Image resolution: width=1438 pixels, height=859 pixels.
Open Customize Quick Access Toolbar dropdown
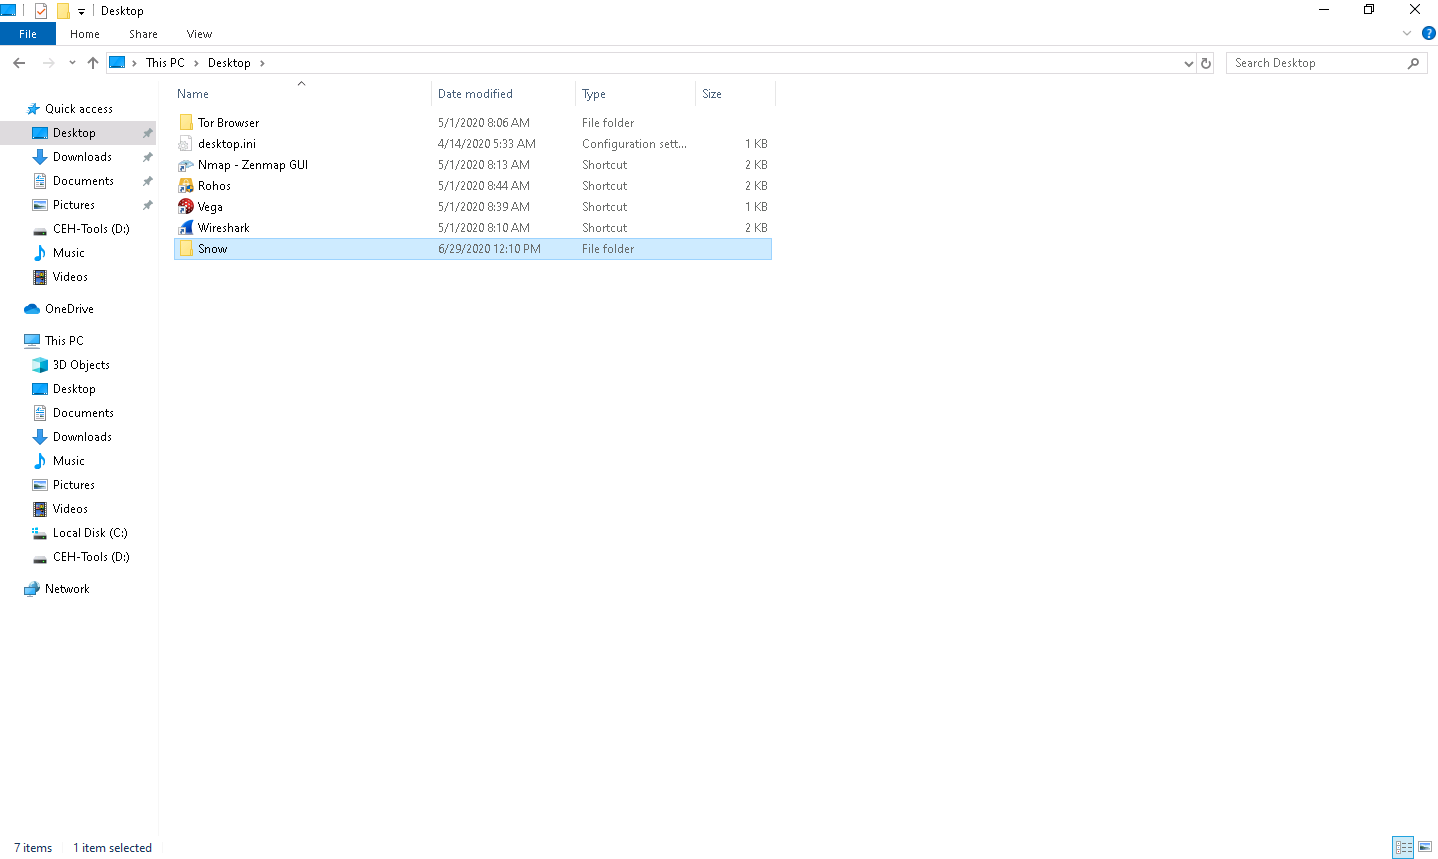coord(81,11)
